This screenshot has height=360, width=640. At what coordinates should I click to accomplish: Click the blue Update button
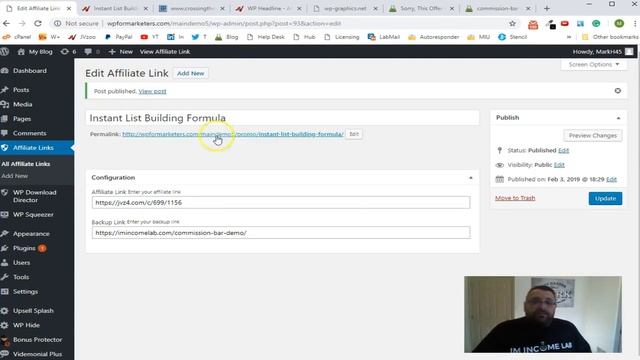[605, 198]
